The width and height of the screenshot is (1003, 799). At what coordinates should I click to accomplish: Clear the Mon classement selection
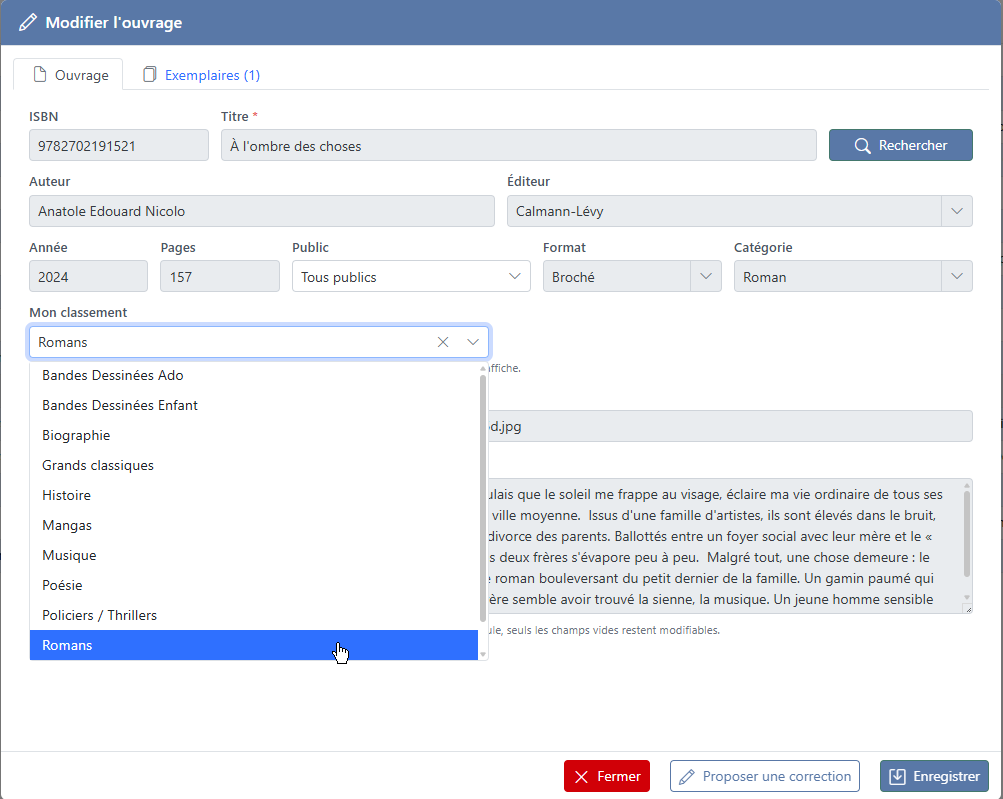pyautogui.click(x=443, y=342)
